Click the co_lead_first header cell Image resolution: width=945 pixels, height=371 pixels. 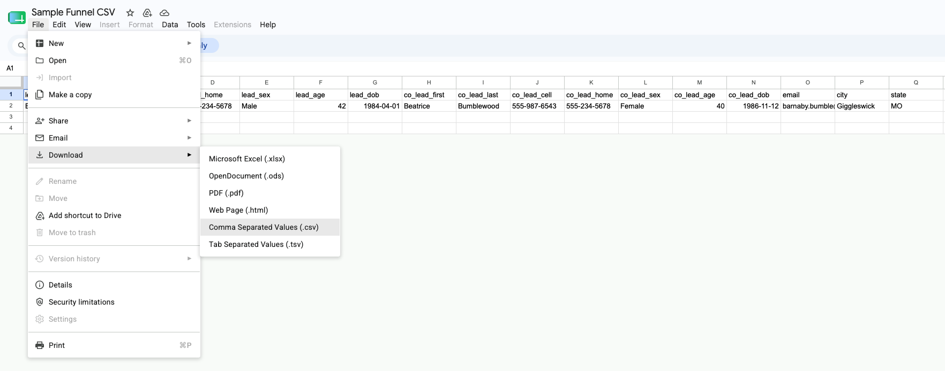tap(429, 95)
